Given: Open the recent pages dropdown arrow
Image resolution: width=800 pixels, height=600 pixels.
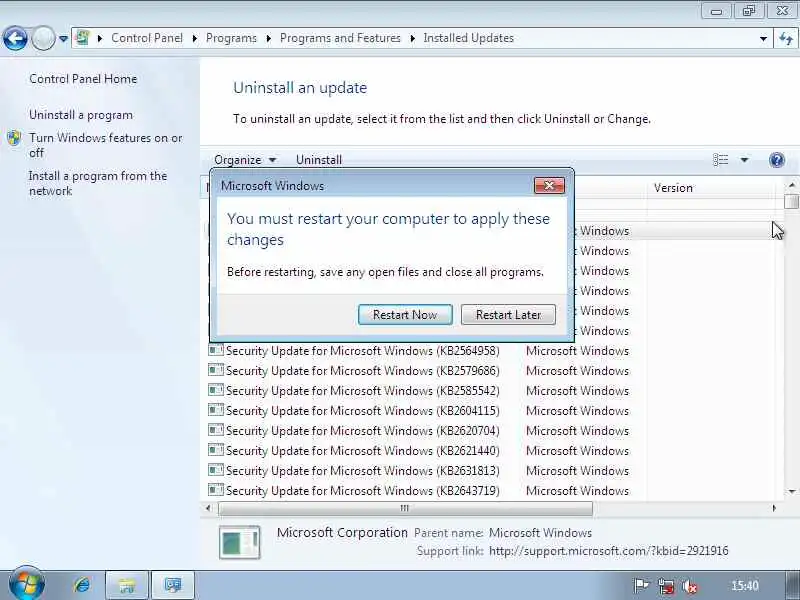Looking at the screenshot, I should pos(63,38).
